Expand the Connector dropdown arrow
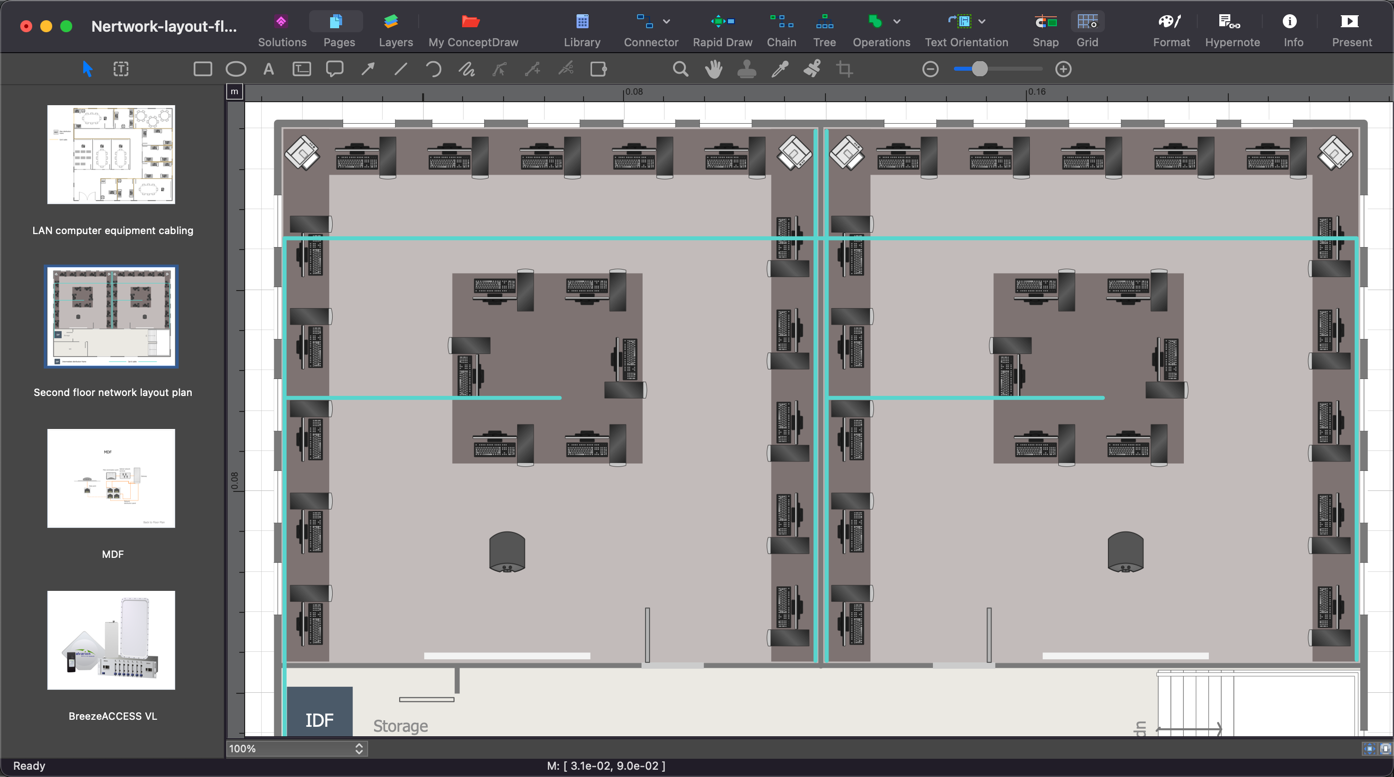The height and width of the screenshot is (777, 1394). pos(667,21)
